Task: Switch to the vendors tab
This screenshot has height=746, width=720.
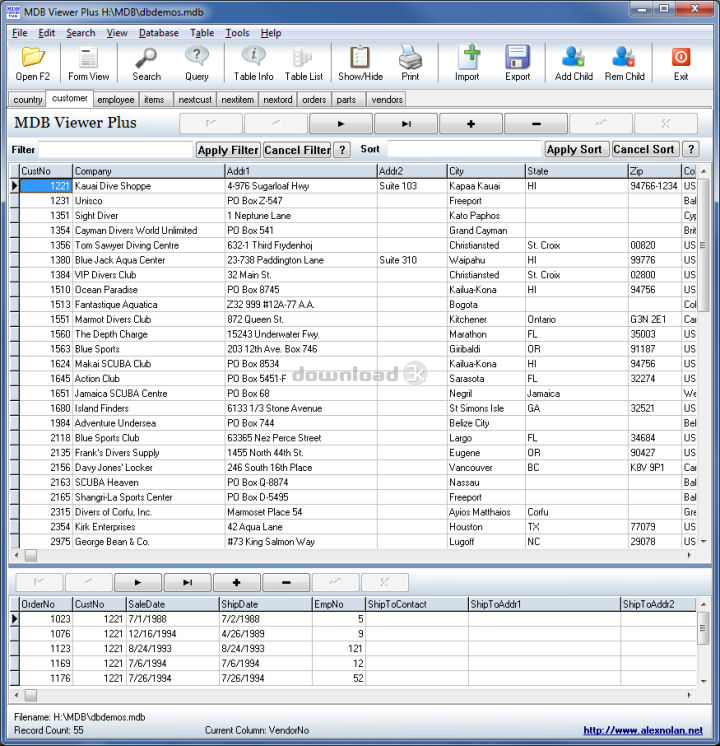Action: click(x=387, y=100)
